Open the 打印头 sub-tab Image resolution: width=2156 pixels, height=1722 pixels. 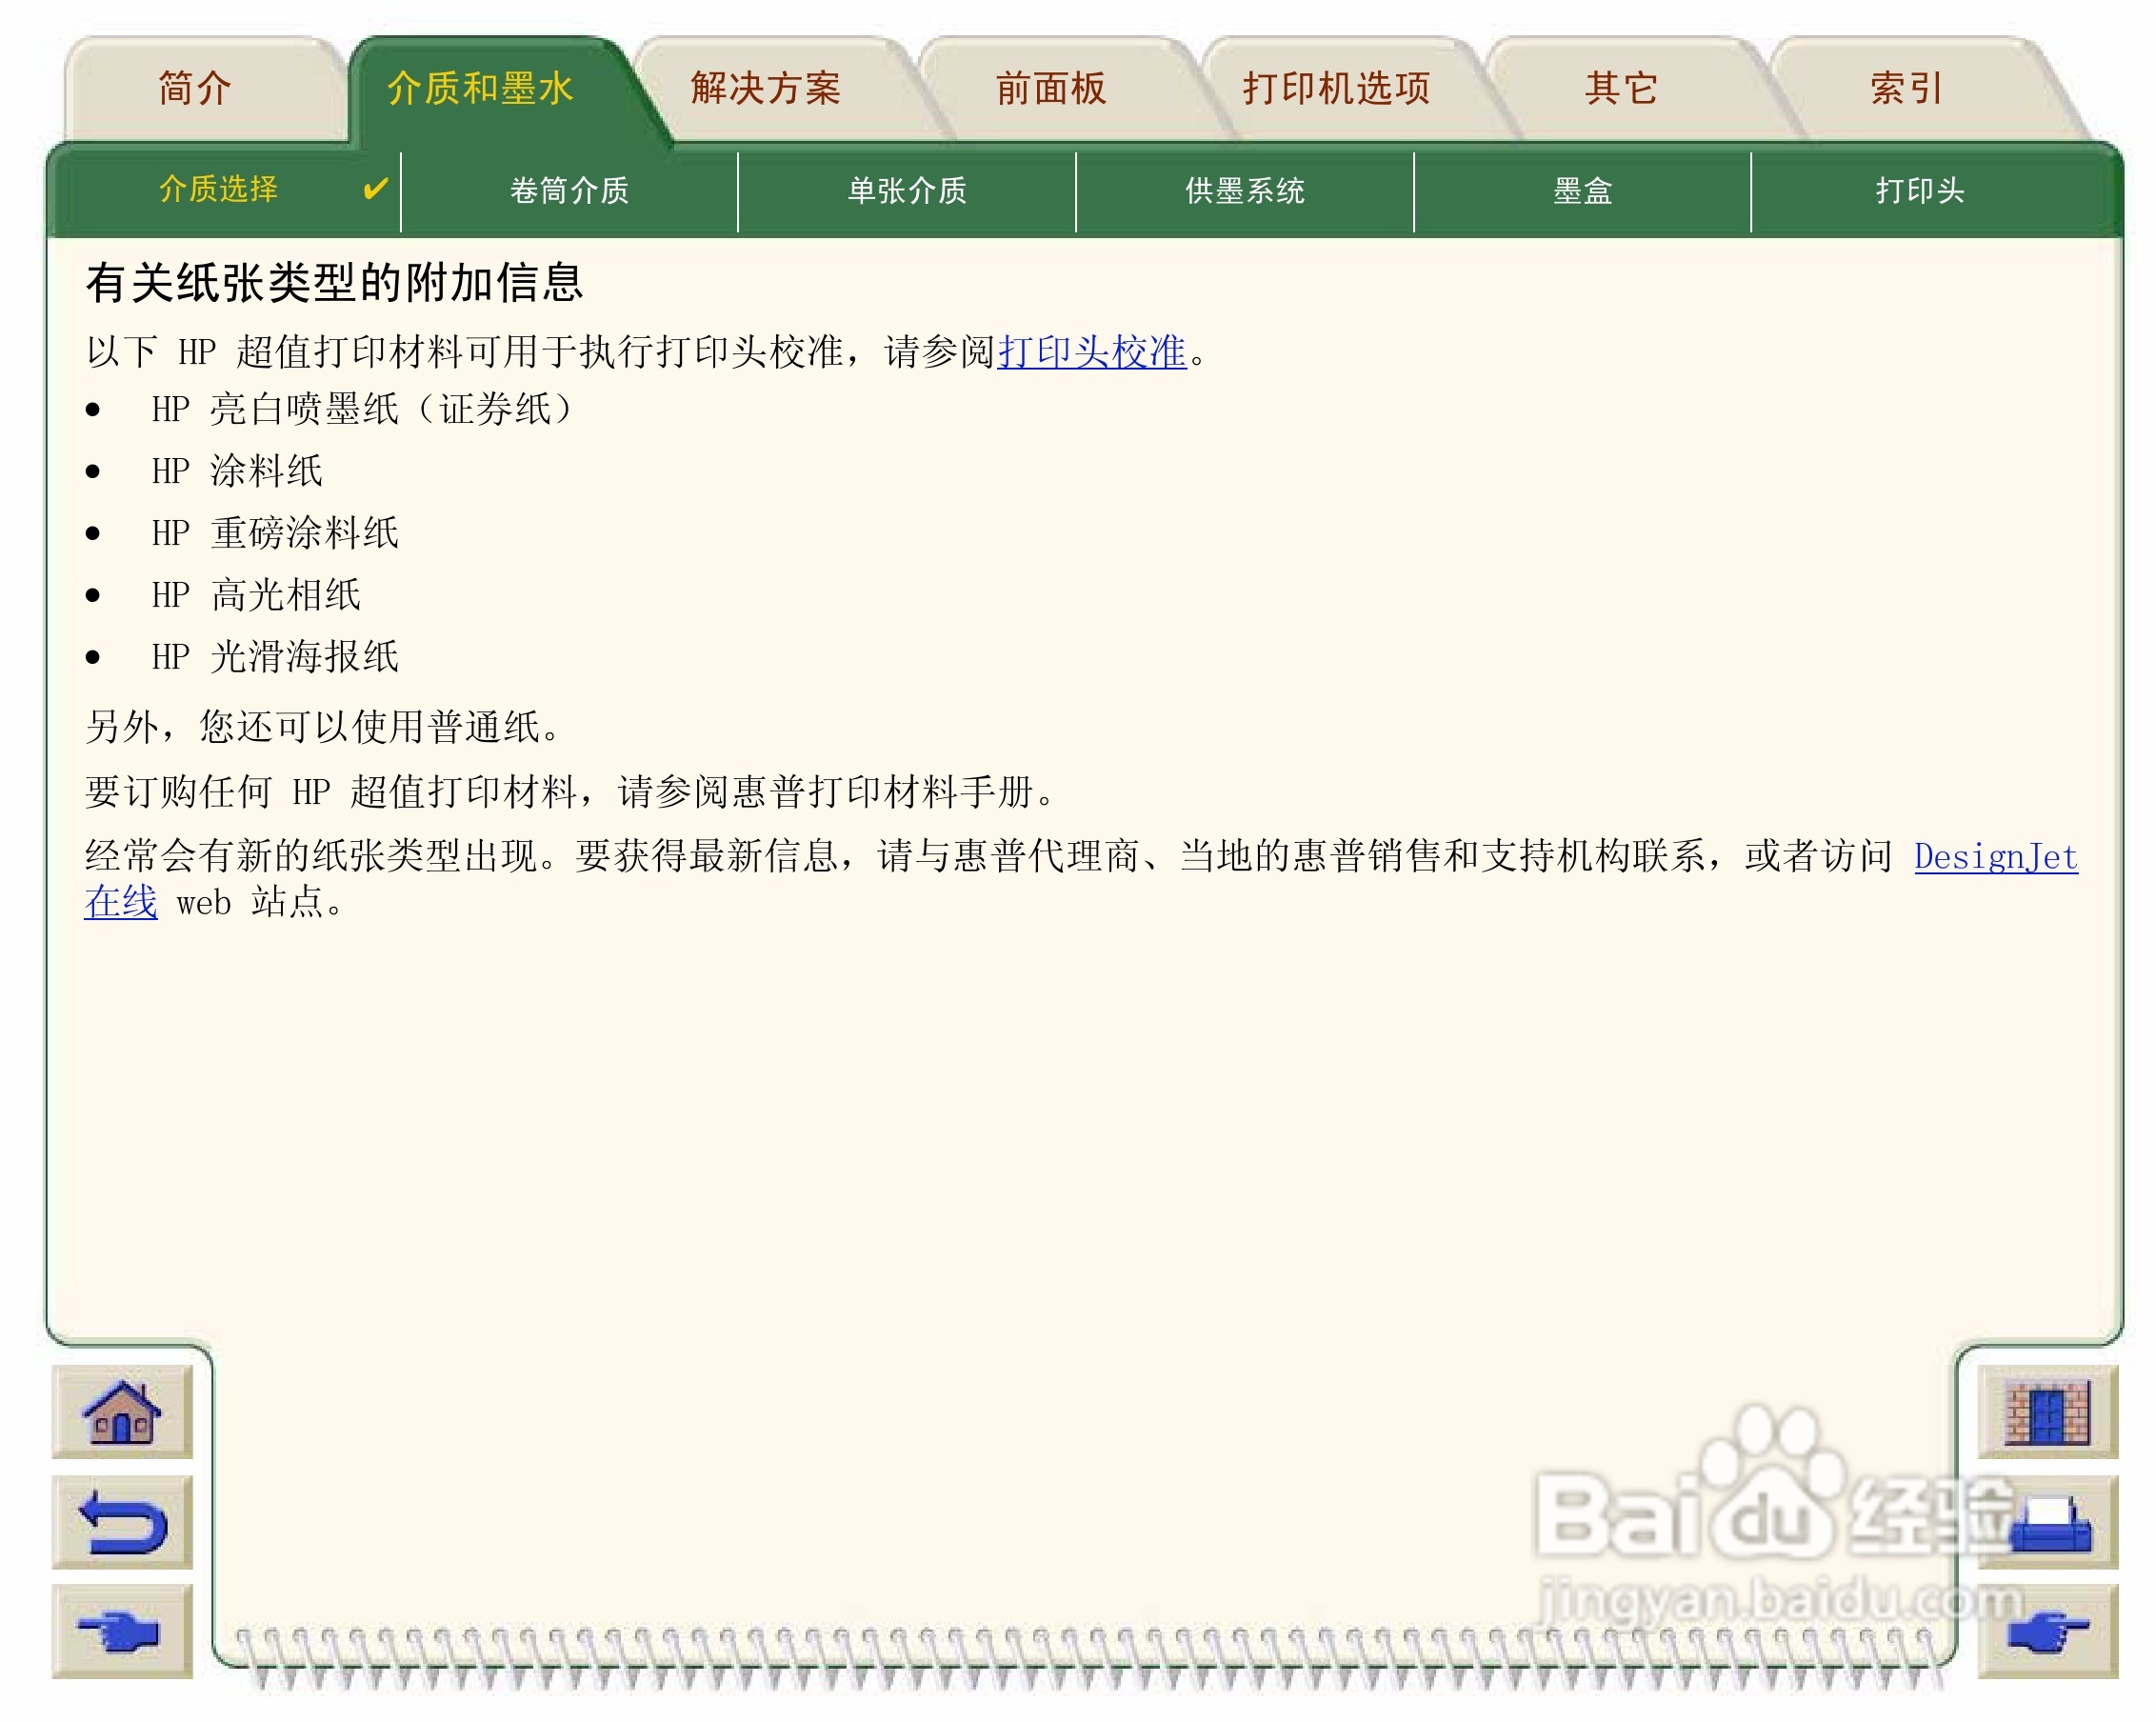1919,190
